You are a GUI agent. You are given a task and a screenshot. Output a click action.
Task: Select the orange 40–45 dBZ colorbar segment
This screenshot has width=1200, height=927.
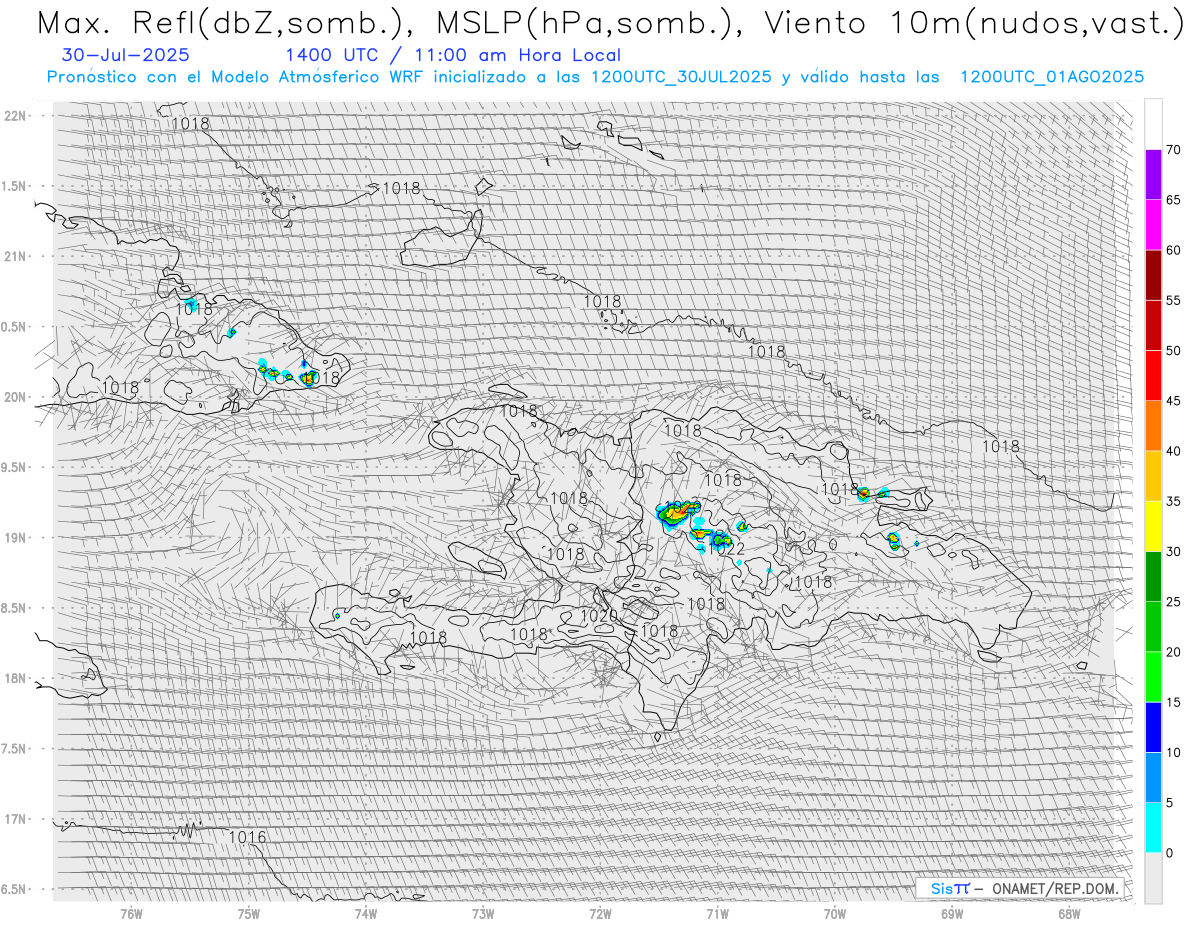pyautogui.click(x=1153, y=426)
